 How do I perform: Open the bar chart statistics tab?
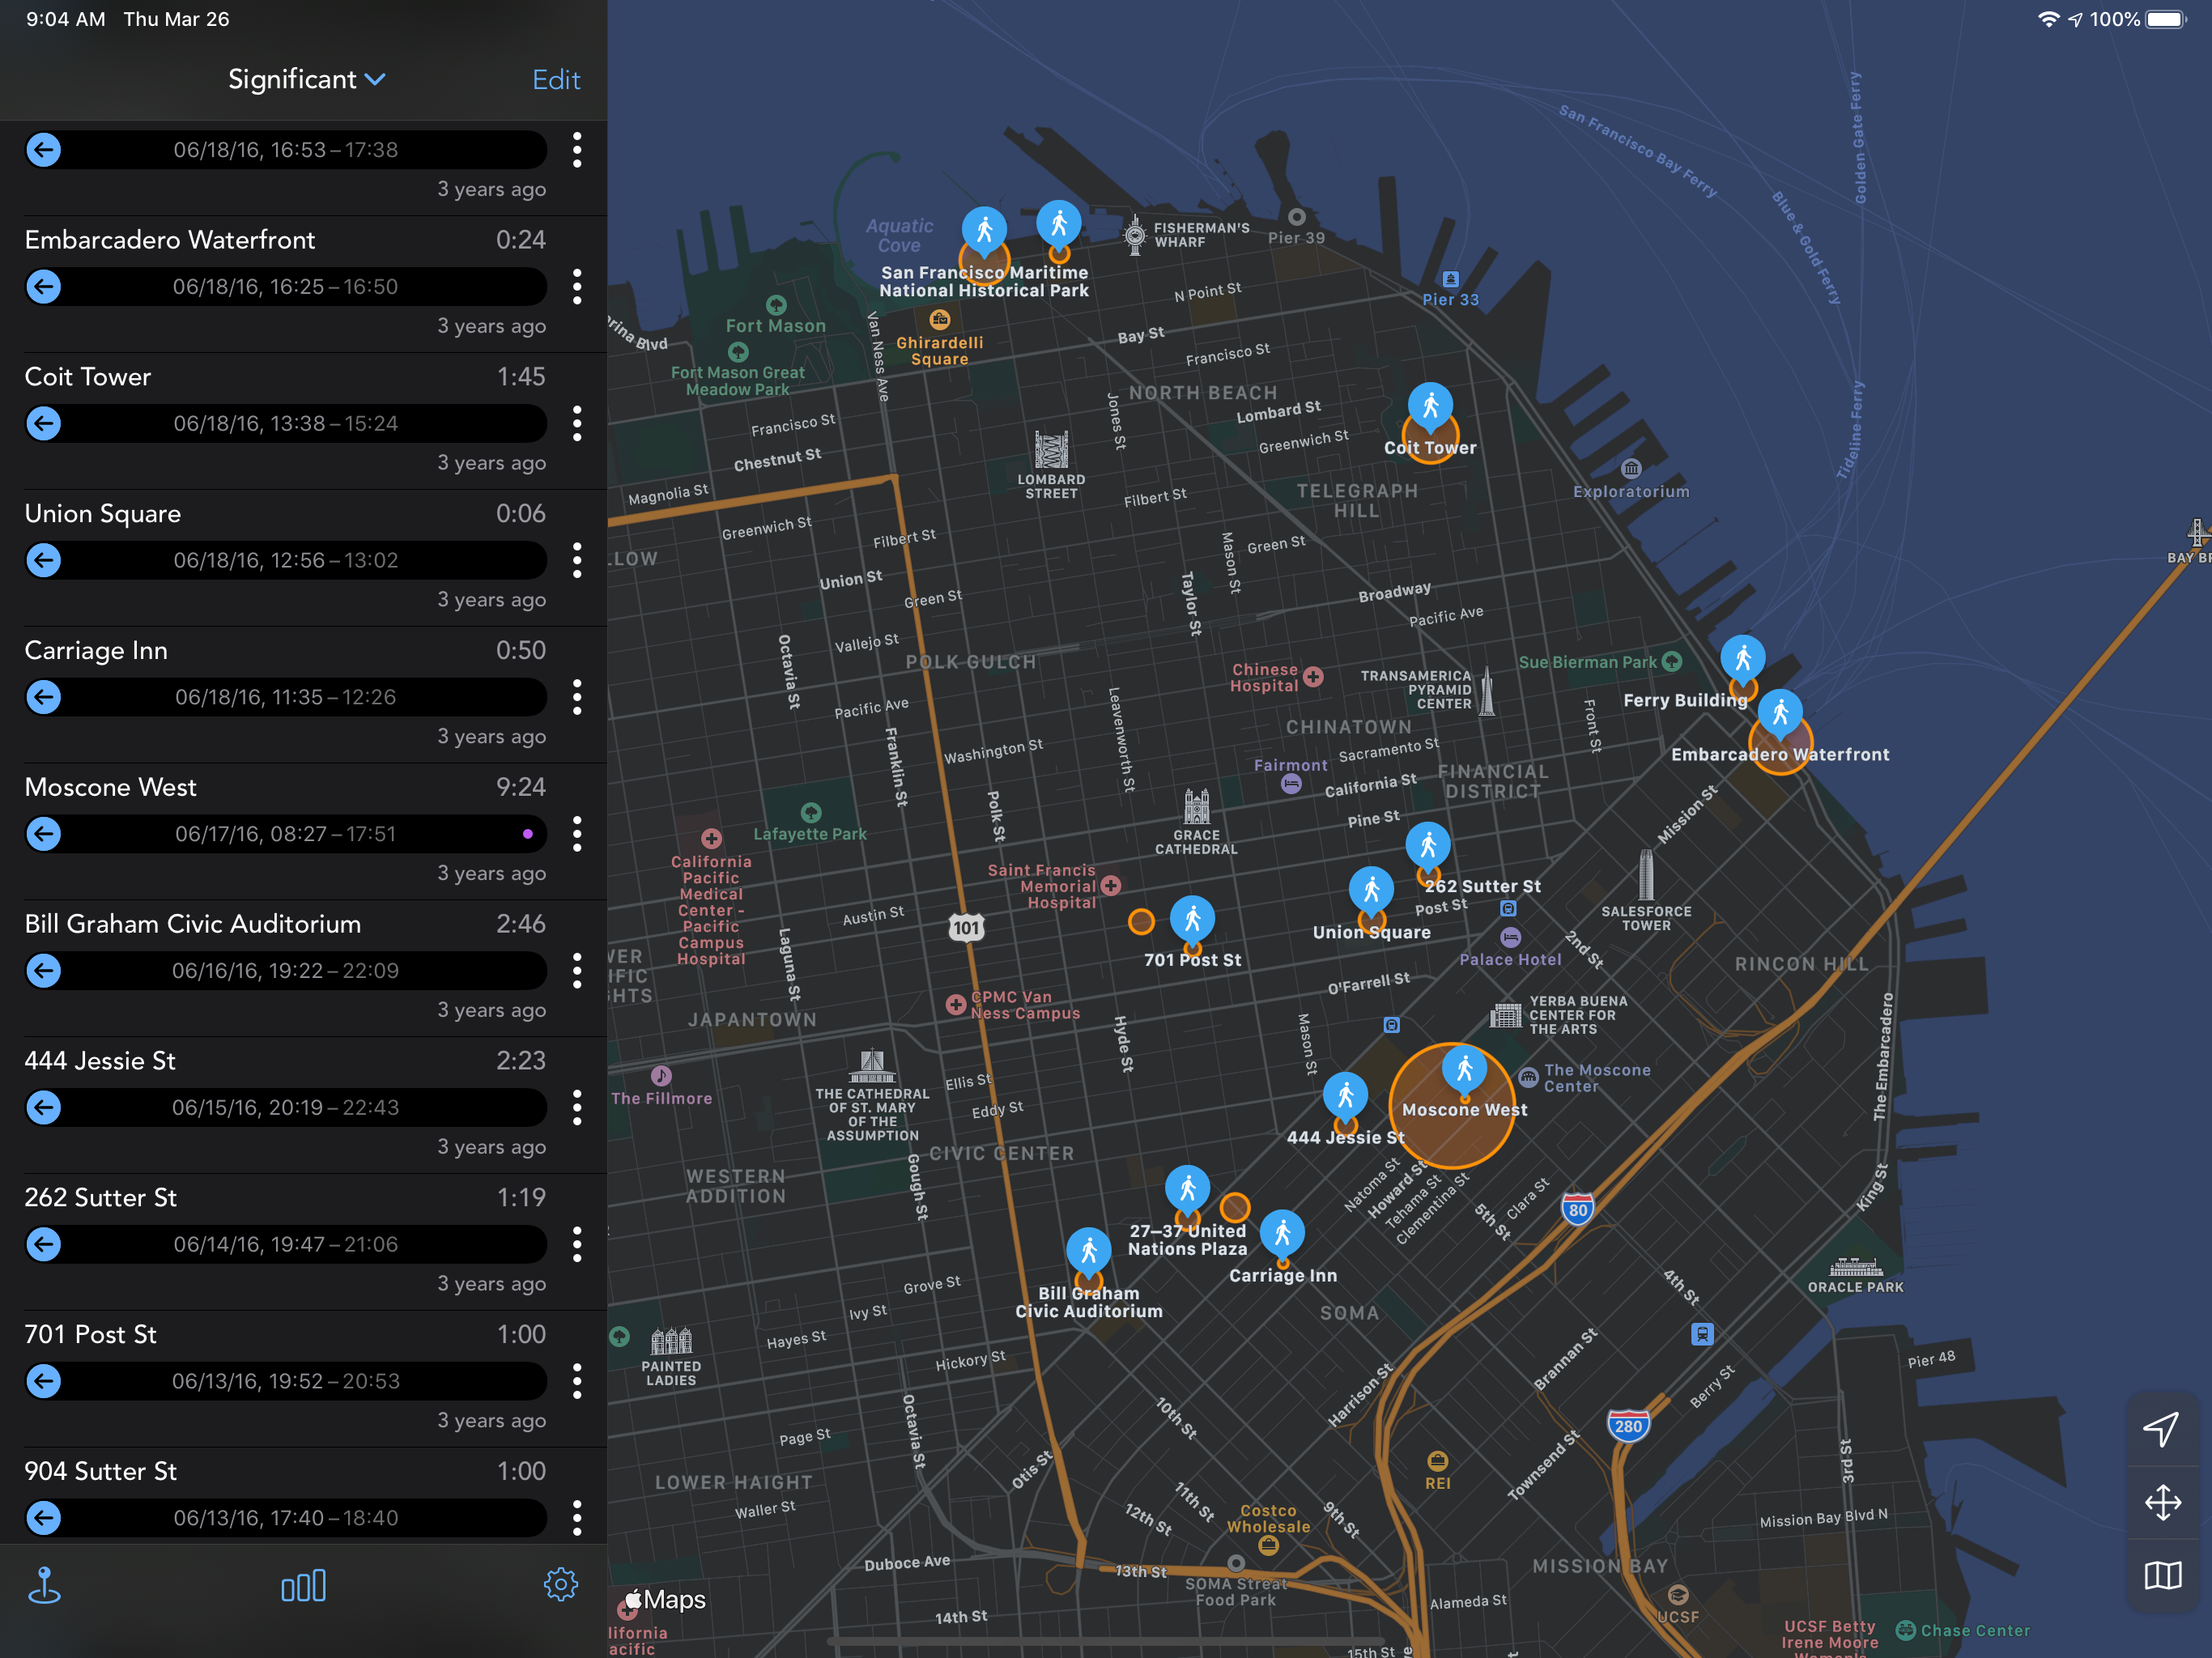pos(303,1586)
